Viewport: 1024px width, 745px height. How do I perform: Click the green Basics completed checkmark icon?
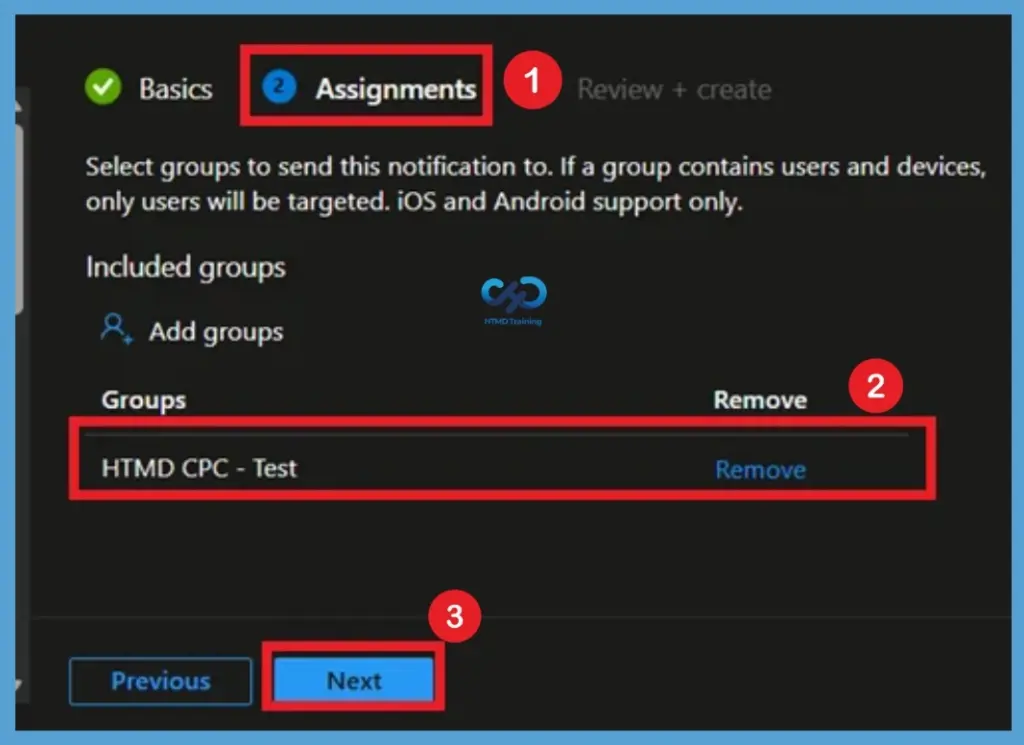[x=103, y=87]
